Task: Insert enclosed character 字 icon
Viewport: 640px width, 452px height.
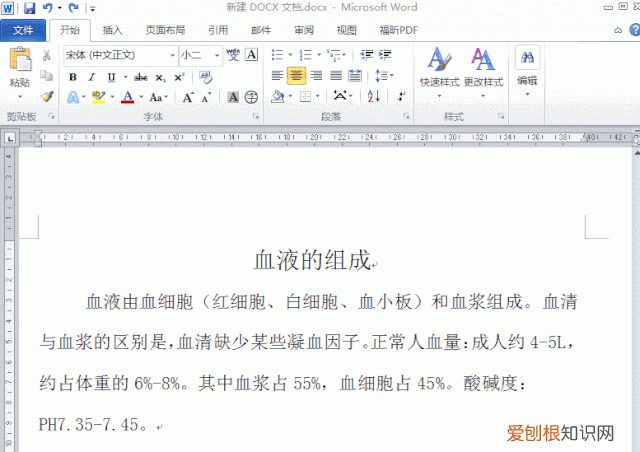Action: [x=251, y=97]
